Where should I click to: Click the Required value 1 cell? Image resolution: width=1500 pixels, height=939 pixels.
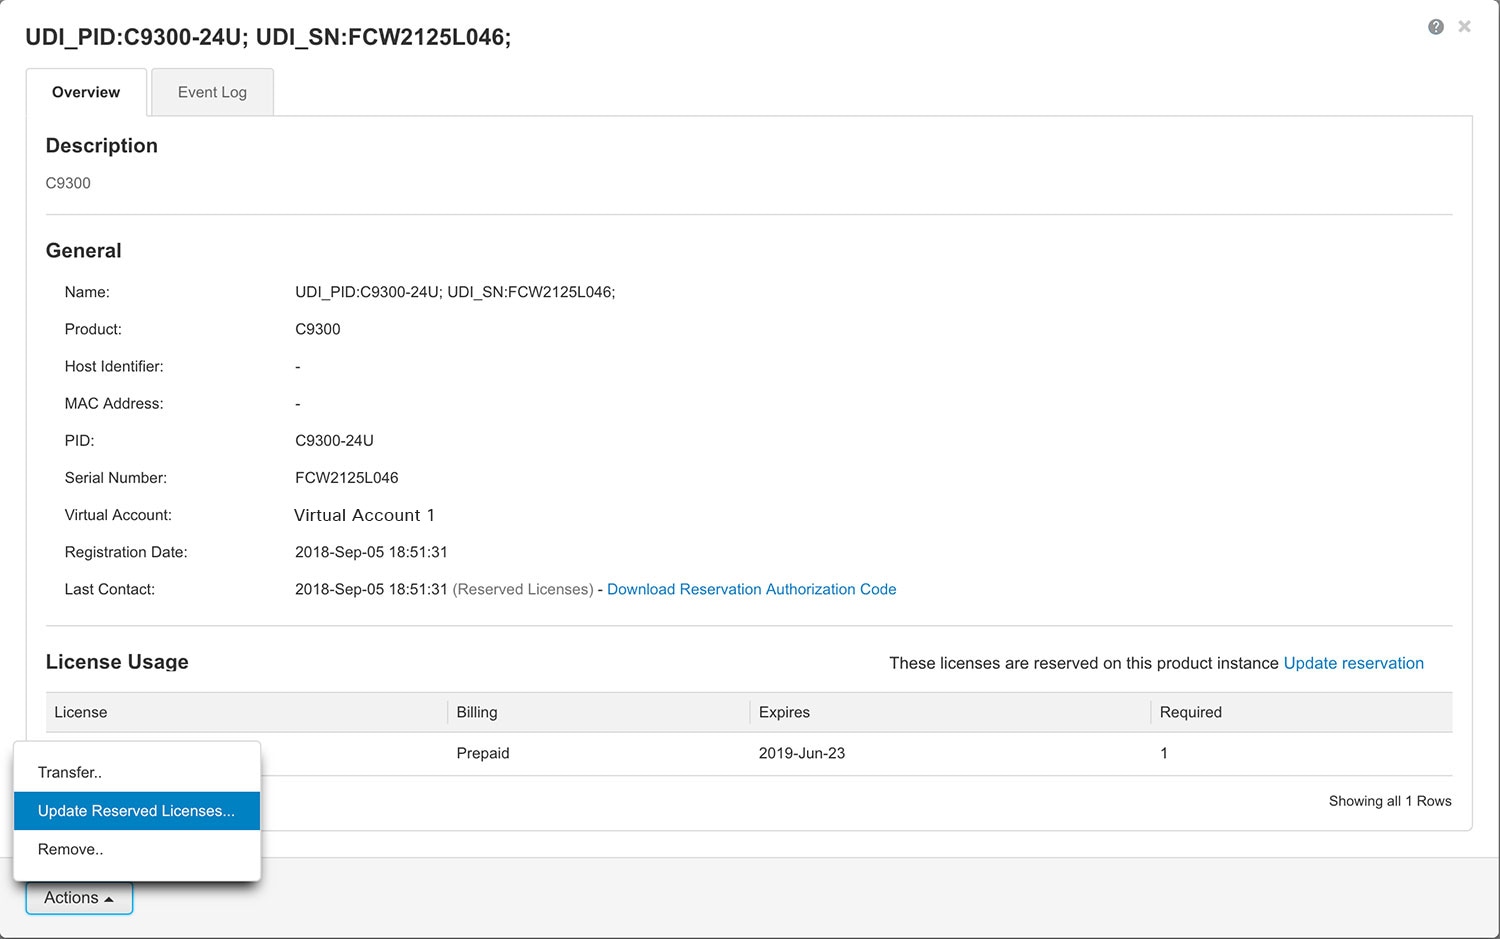click(1164, 753)
